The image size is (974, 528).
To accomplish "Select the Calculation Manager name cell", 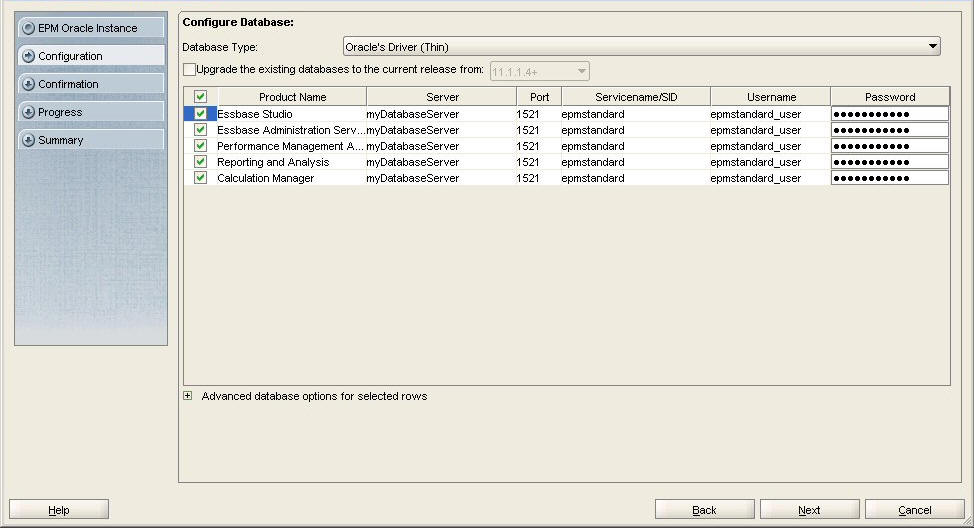I will click(x=291, y=178).
